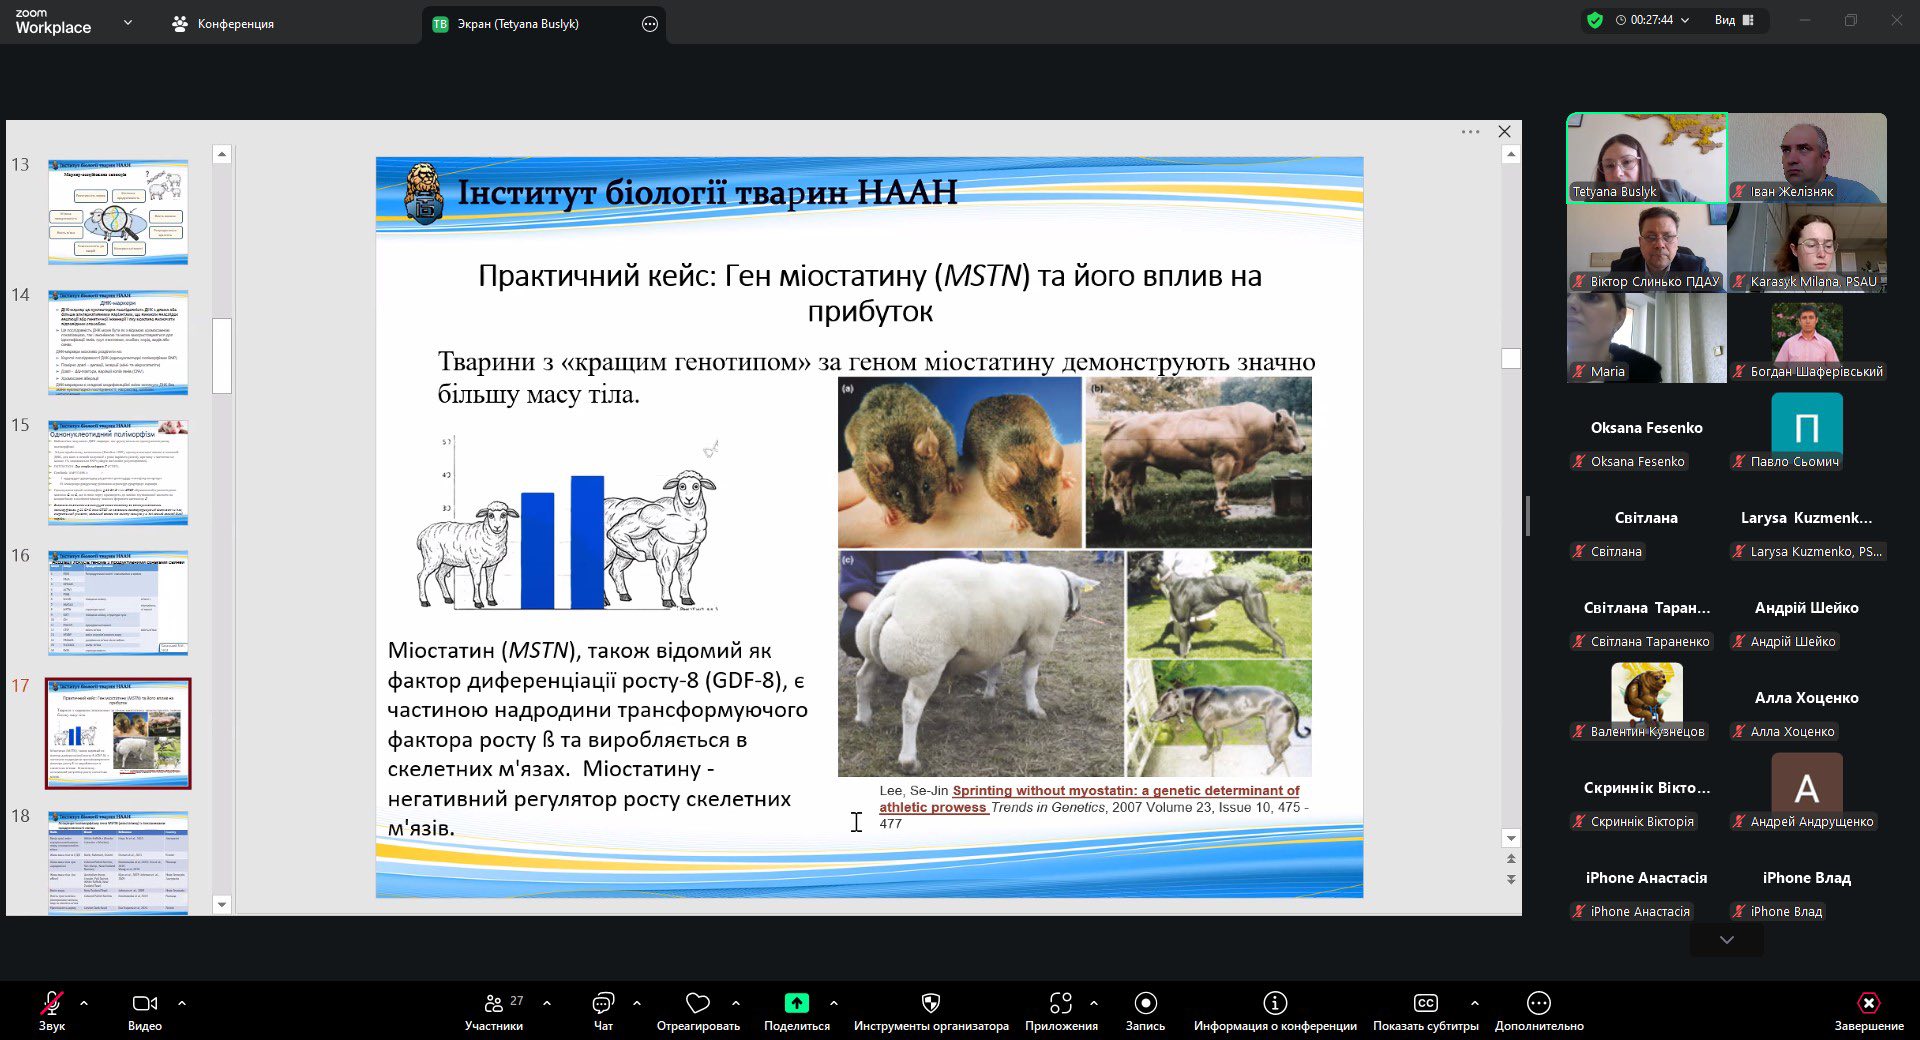This screenshot has width=1920, height=1040.
Task: Switch to the Конференция tab
Action: [x=223, y=24]
